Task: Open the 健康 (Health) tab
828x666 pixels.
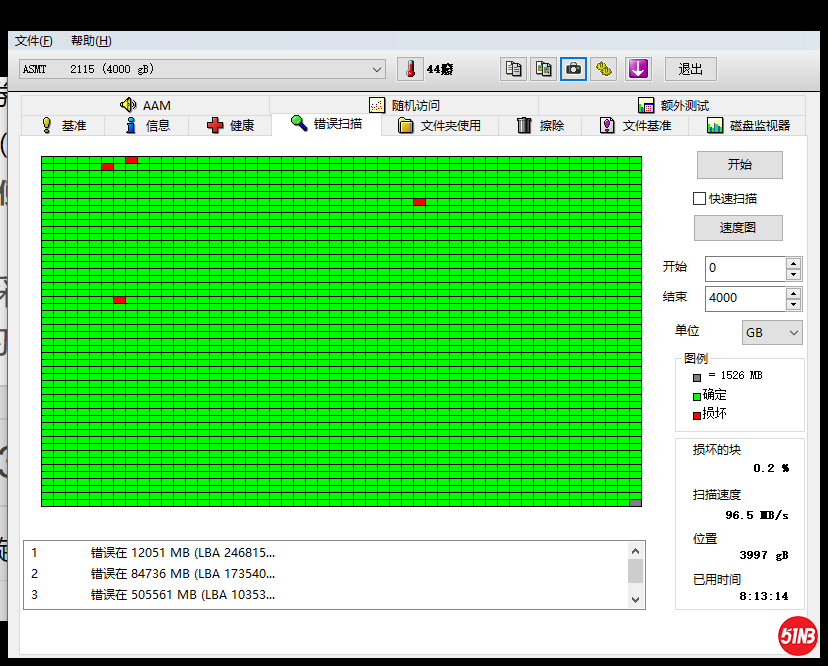Action: pos(230,125)
